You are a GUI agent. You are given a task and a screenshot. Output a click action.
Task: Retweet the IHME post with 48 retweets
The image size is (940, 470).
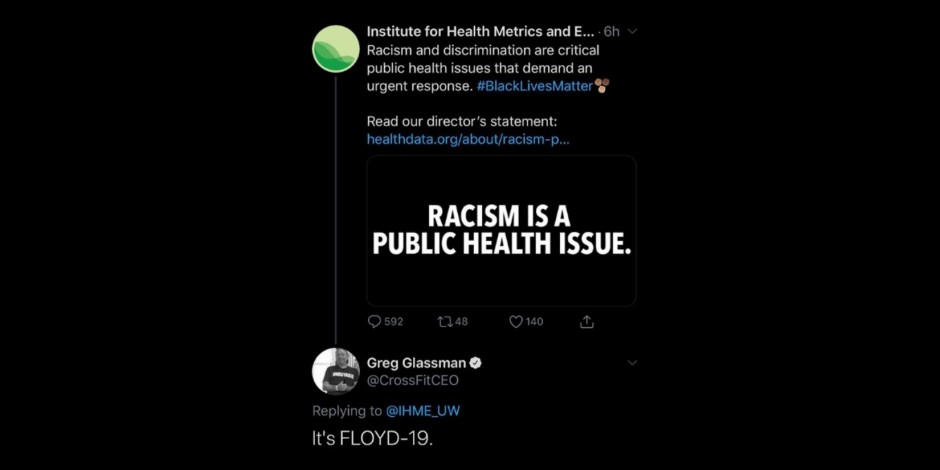[x=453, y=322]
